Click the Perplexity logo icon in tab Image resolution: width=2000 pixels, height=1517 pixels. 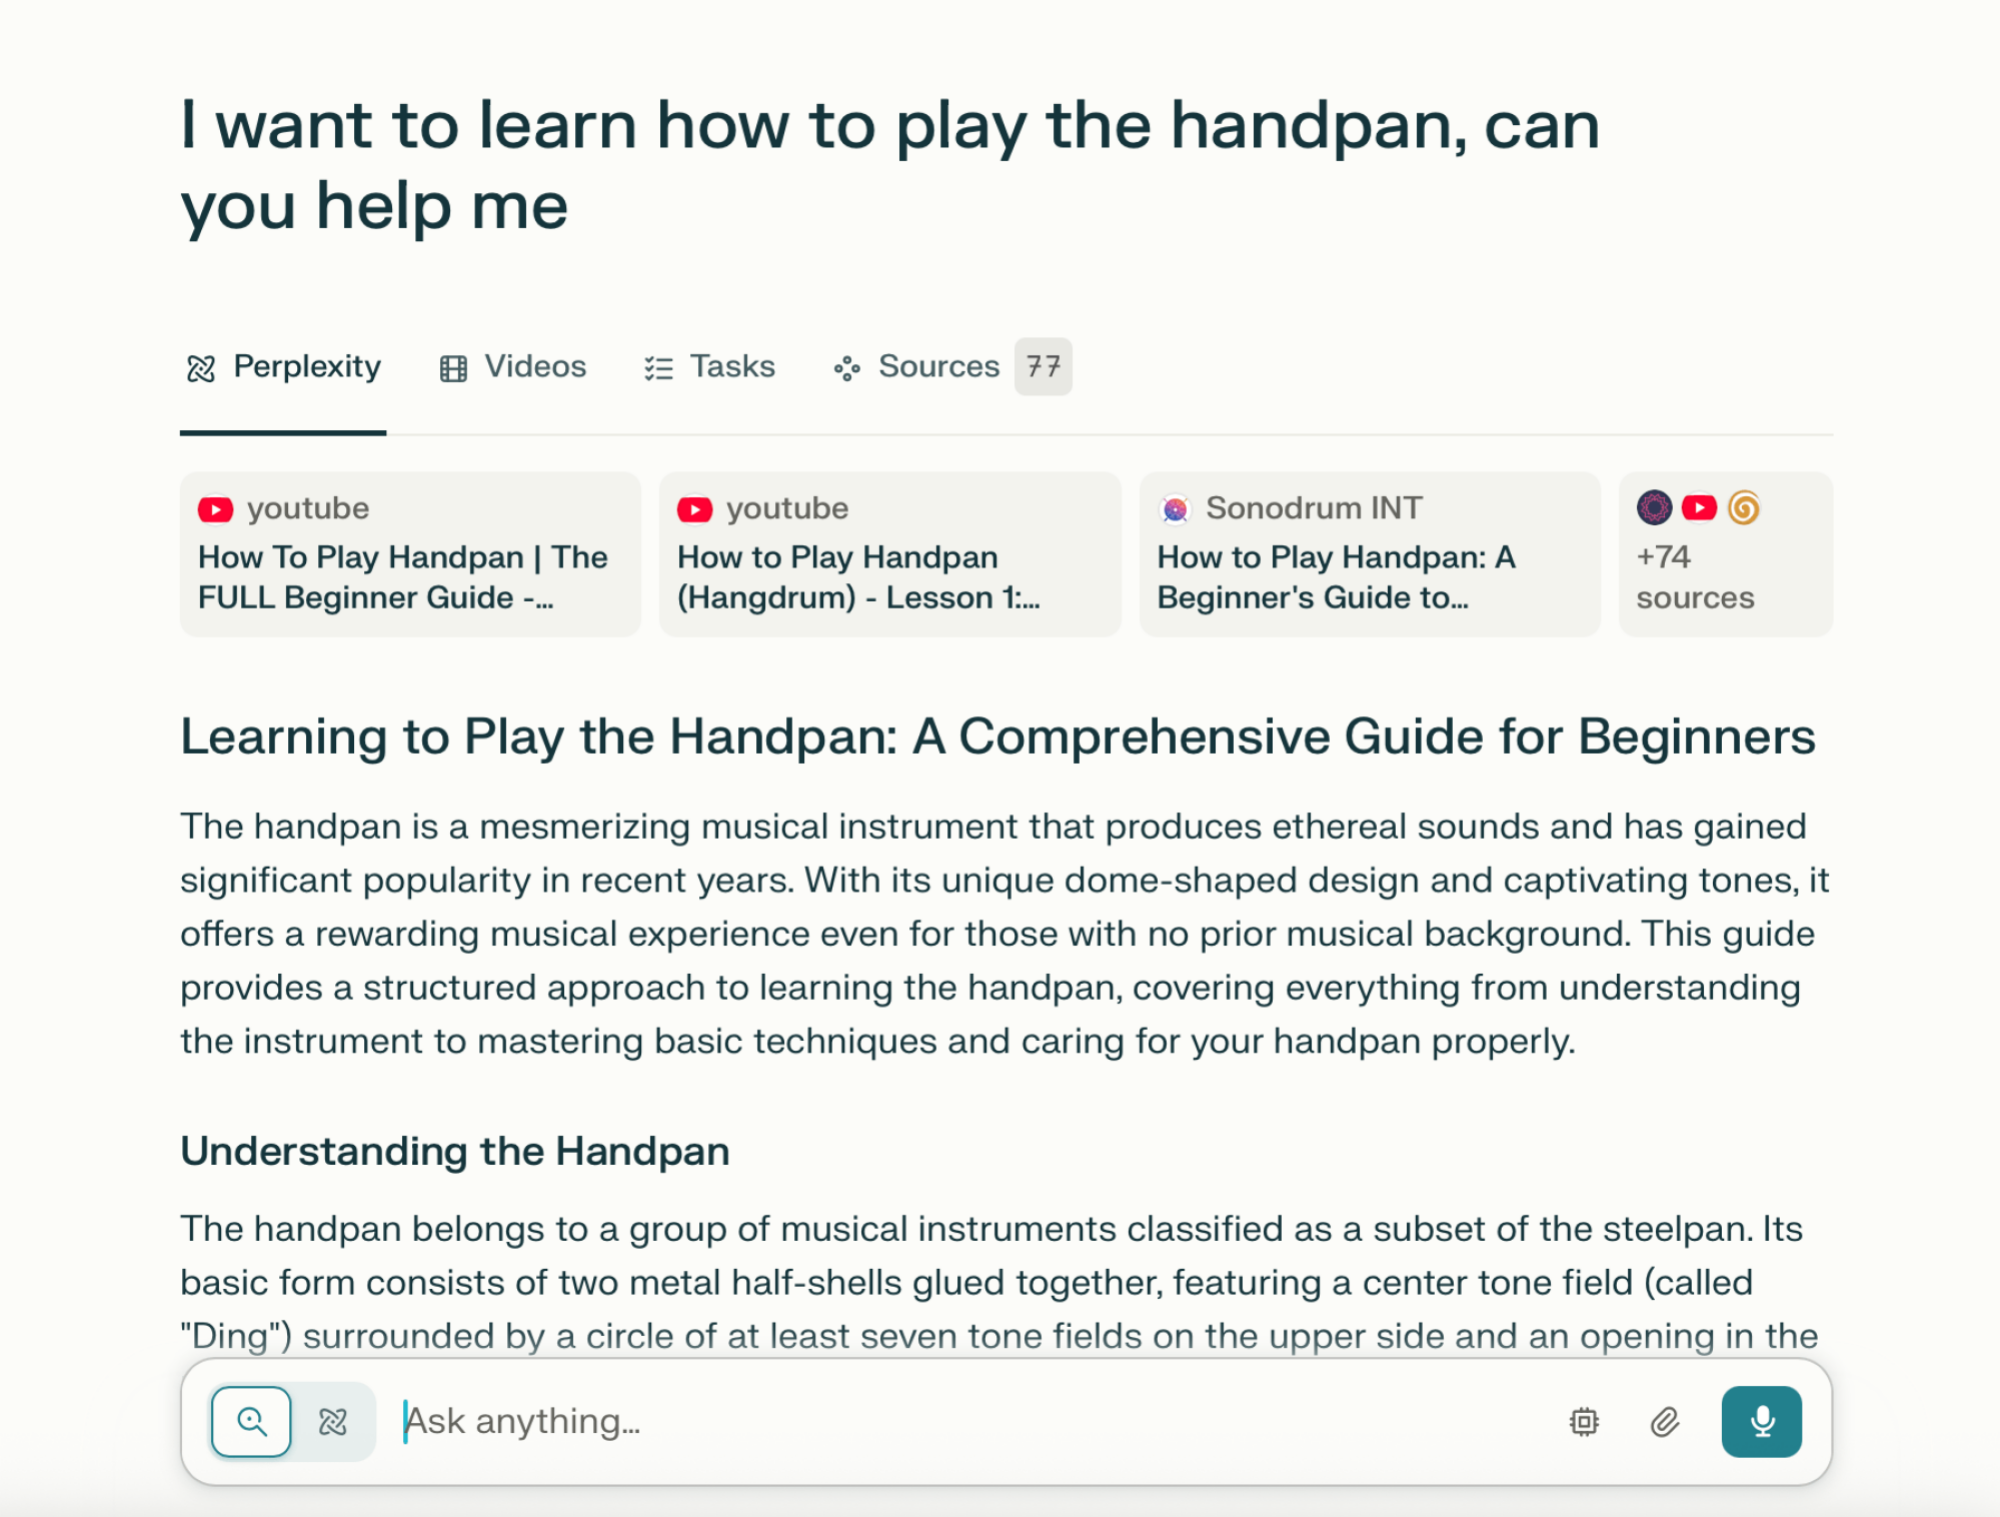pyautogui.click(x=201, y=368)
